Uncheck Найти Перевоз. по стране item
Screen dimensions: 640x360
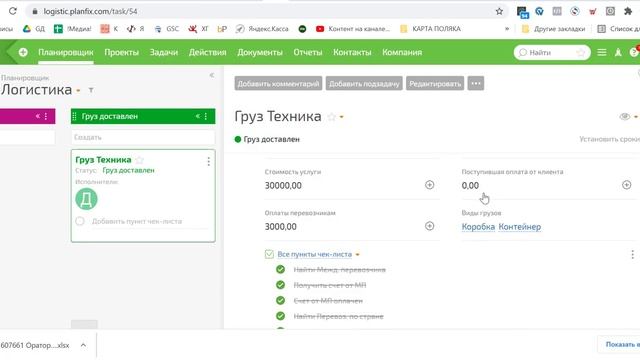(280, 316)
